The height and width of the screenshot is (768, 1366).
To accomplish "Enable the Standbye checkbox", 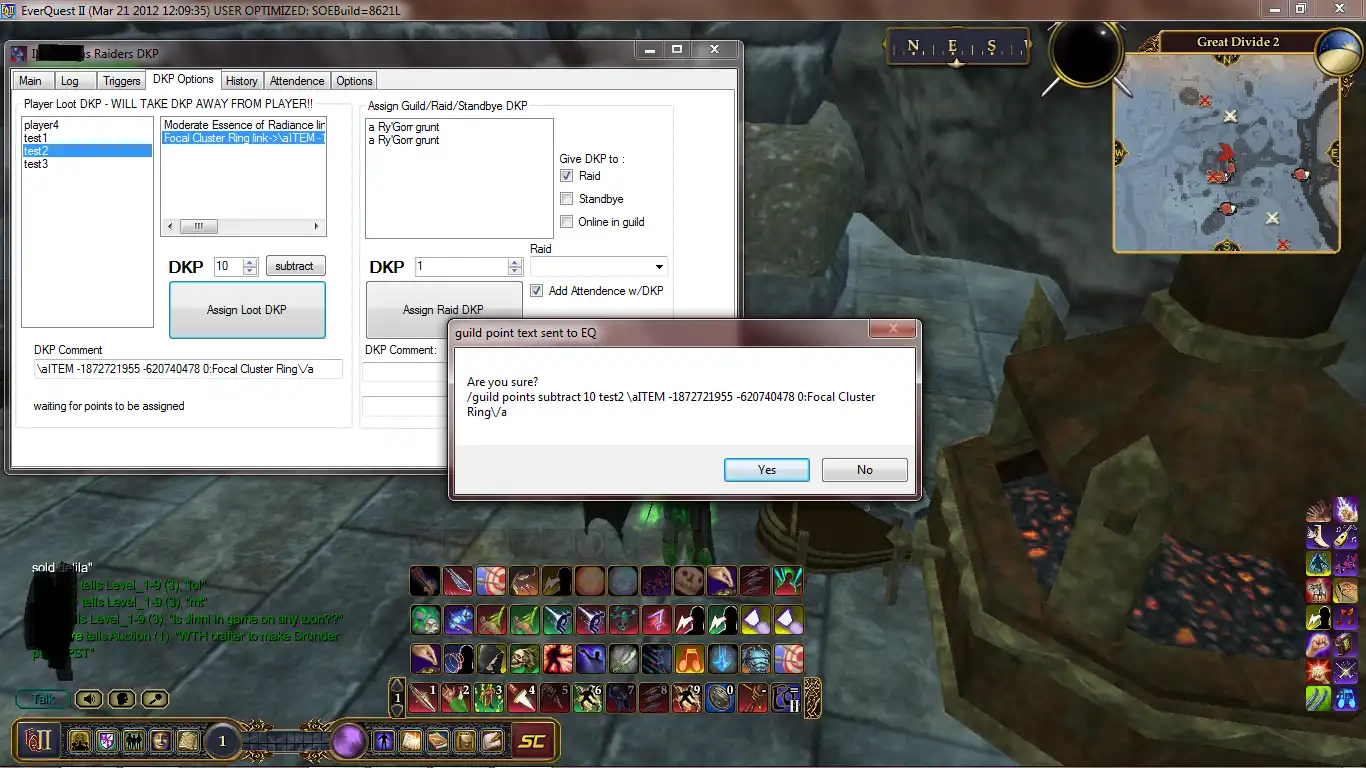I will coord(567,199).
